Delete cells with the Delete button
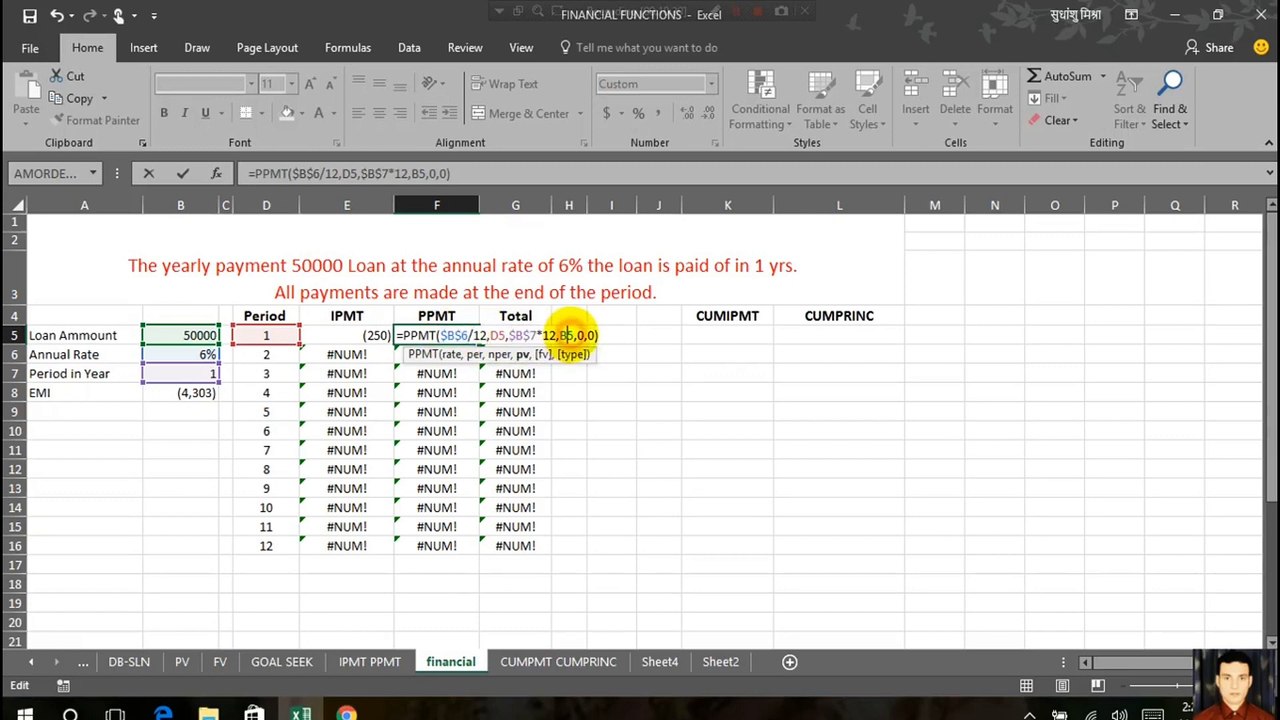Screen dimensions: 1280x720 click(x=955, y=96)
